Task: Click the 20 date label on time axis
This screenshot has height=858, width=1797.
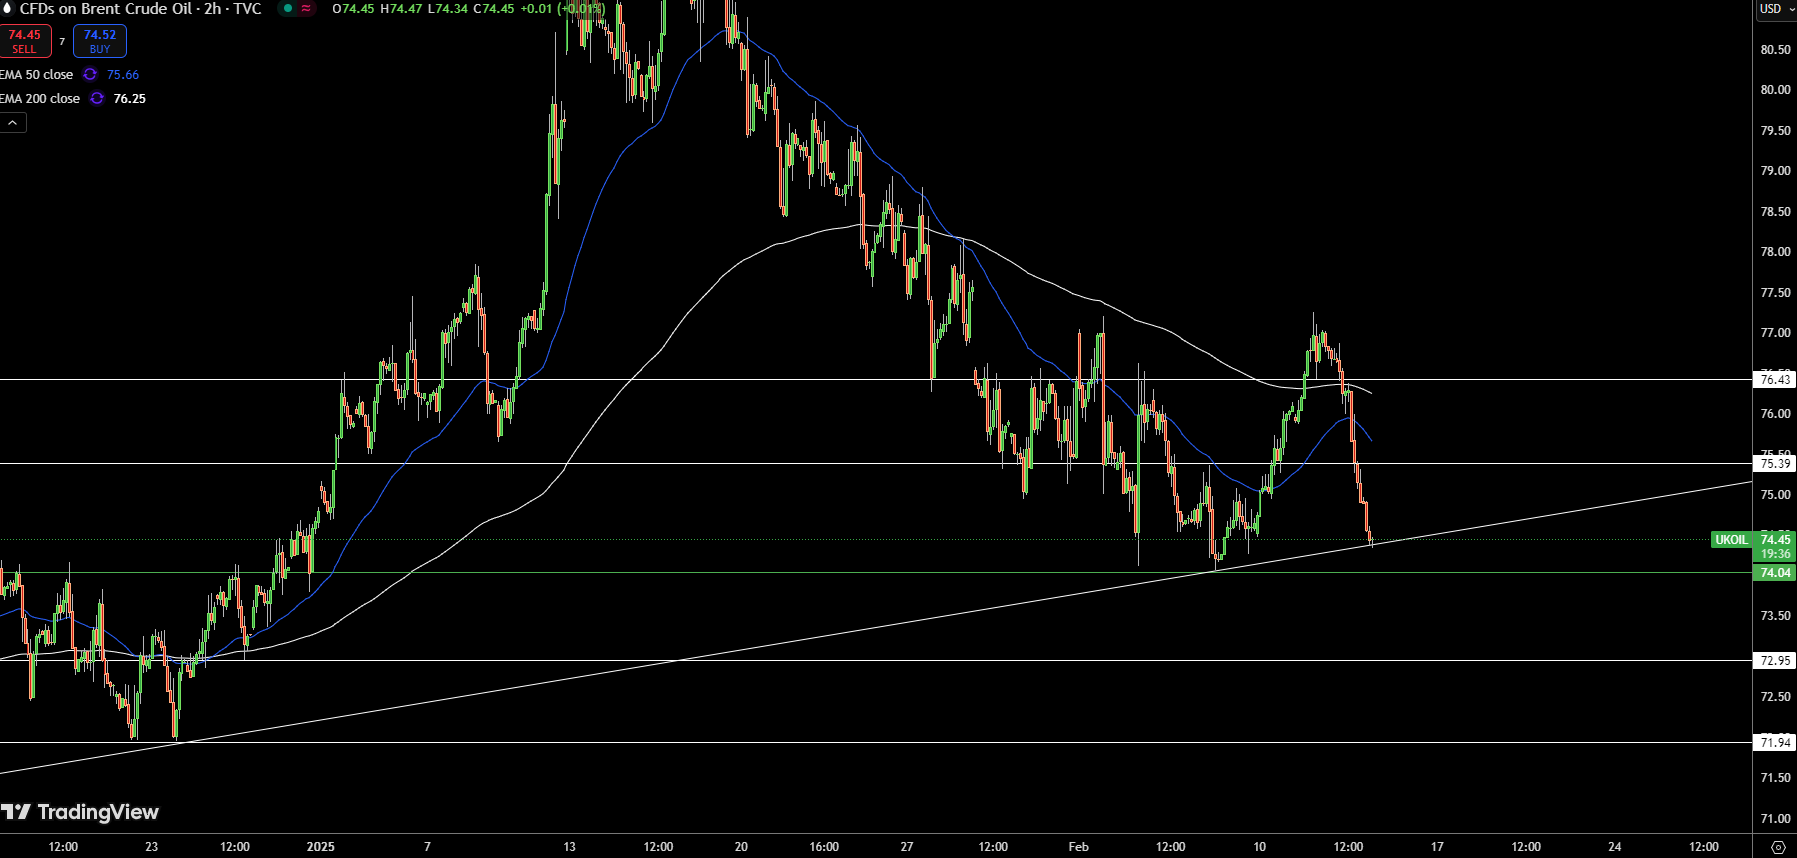Action: 741,846
